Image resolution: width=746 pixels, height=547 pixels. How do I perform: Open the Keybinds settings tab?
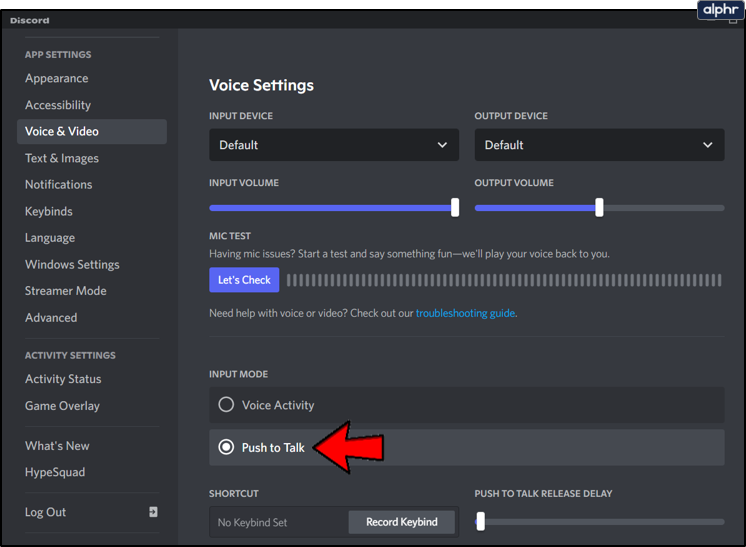49,211
